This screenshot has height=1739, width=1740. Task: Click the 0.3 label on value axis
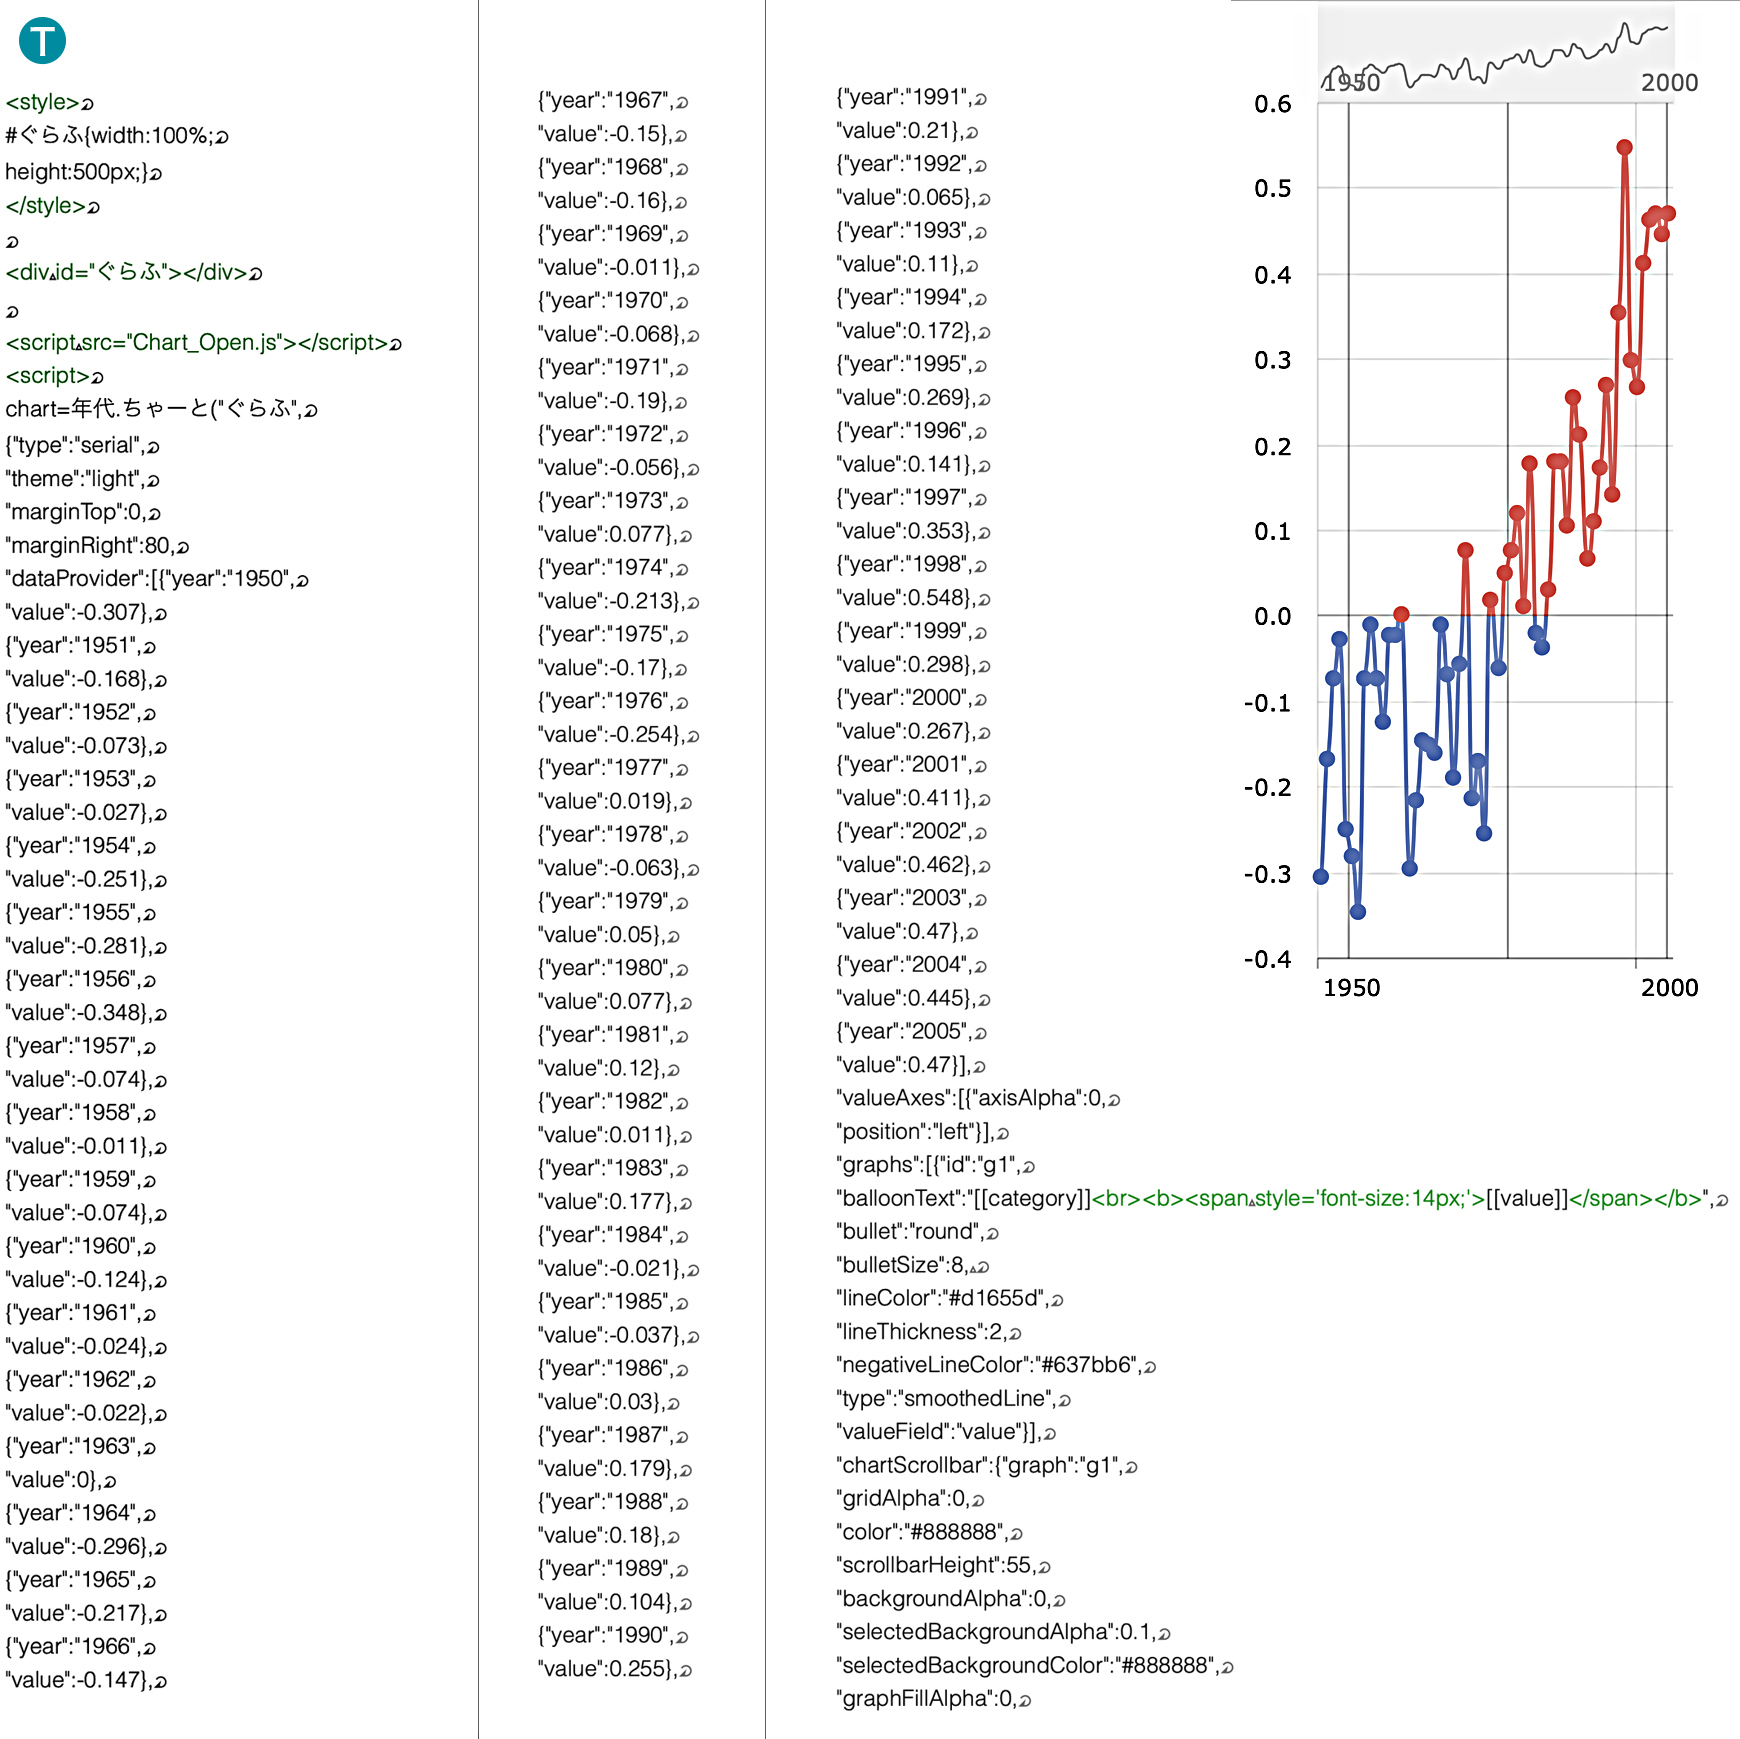coord(1273,361)
